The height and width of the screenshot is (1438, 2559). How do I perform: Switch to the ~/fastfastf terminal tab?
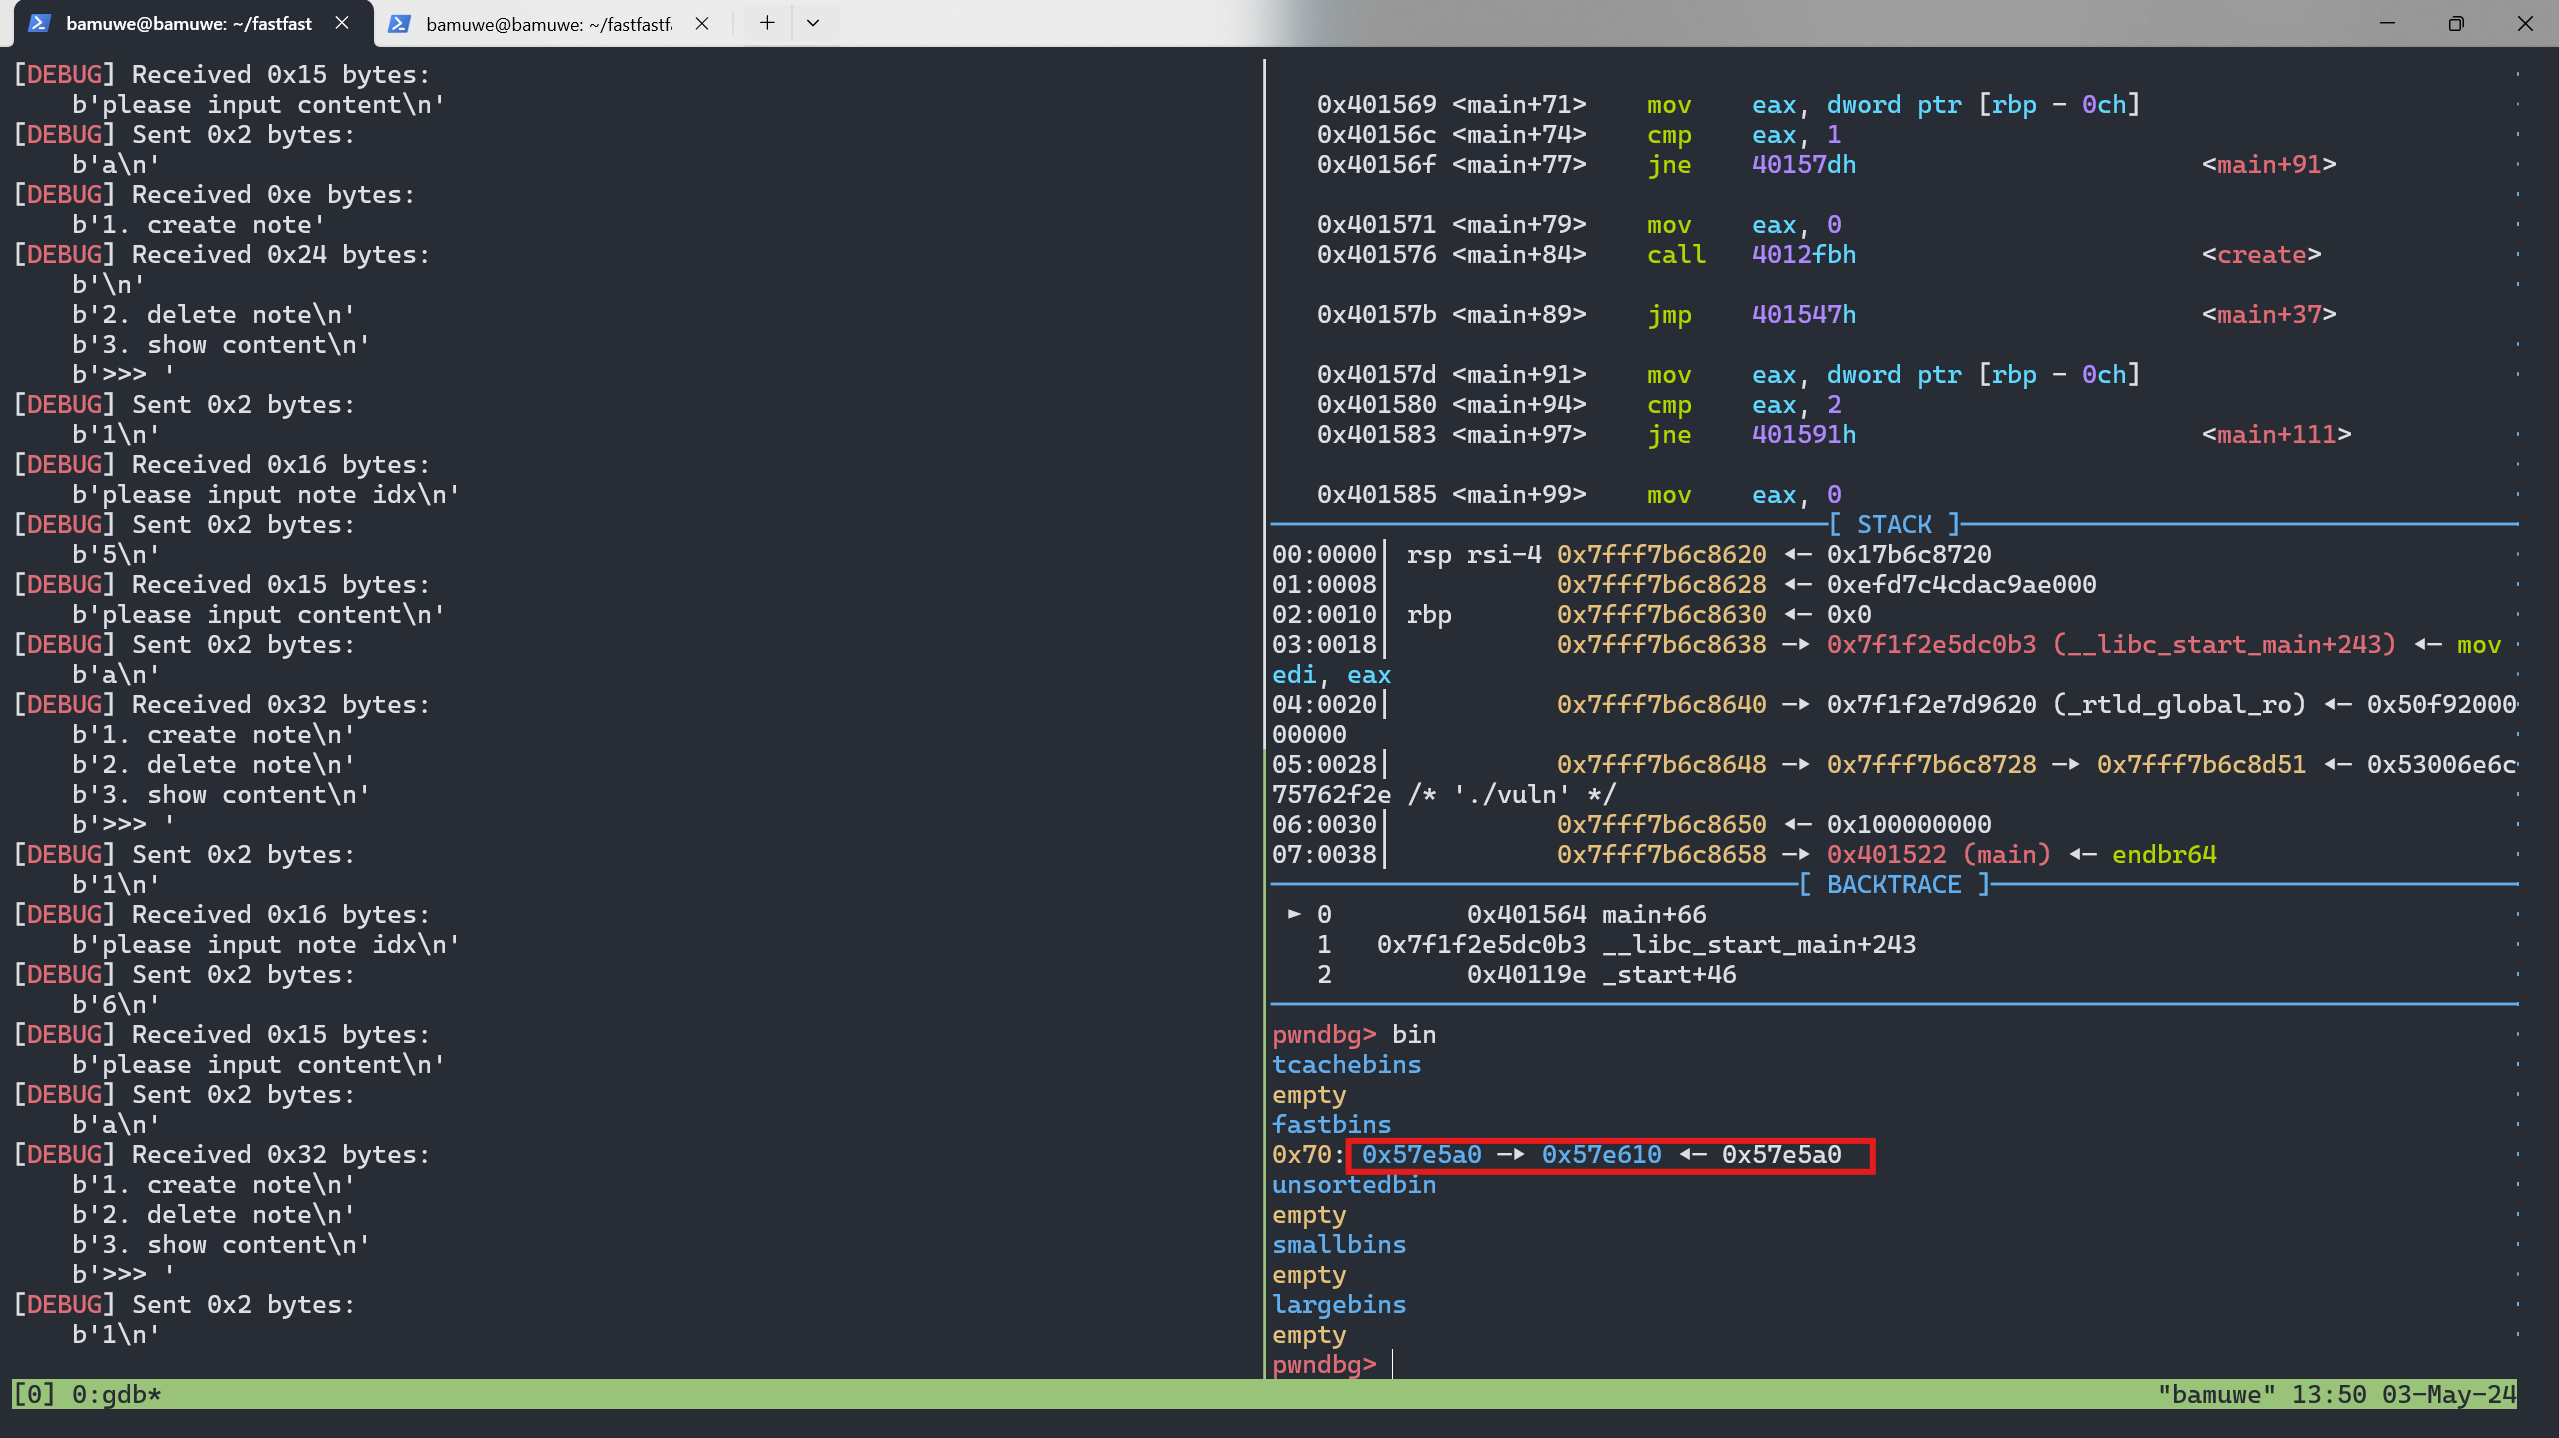click(x=548, y=23)
